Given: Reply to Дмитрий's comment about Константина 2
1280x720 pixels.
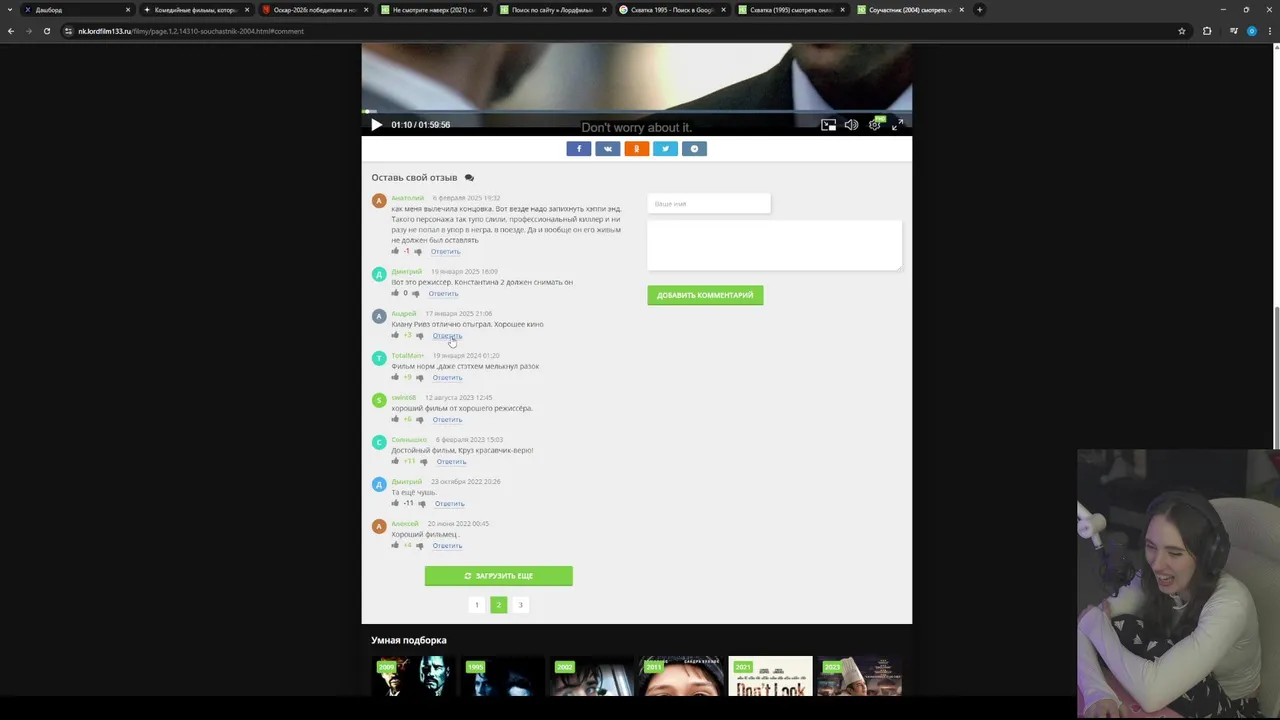Looking at the screenshot, I should tap(443, 294).
